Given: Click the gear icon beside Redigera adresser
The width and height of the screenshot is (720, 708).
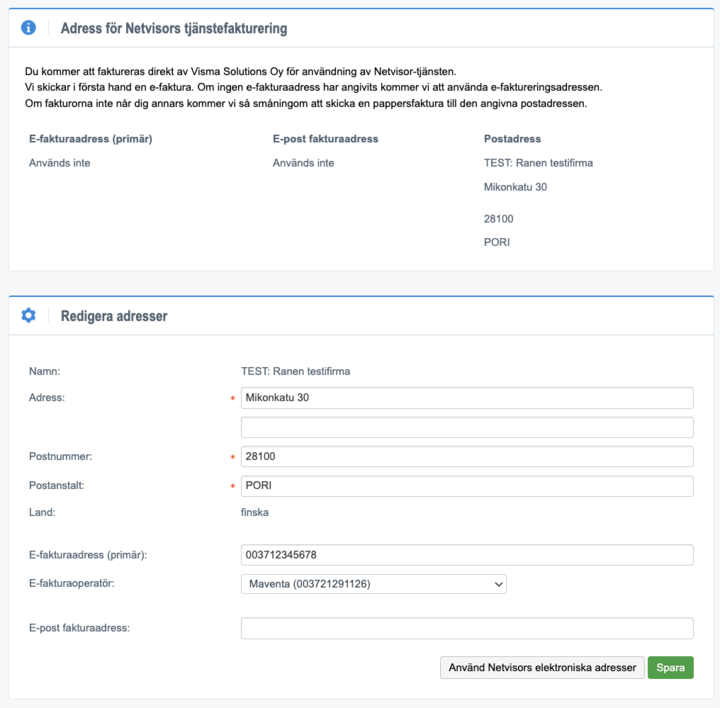Looking at the screenshot, I should coord(28,315).
